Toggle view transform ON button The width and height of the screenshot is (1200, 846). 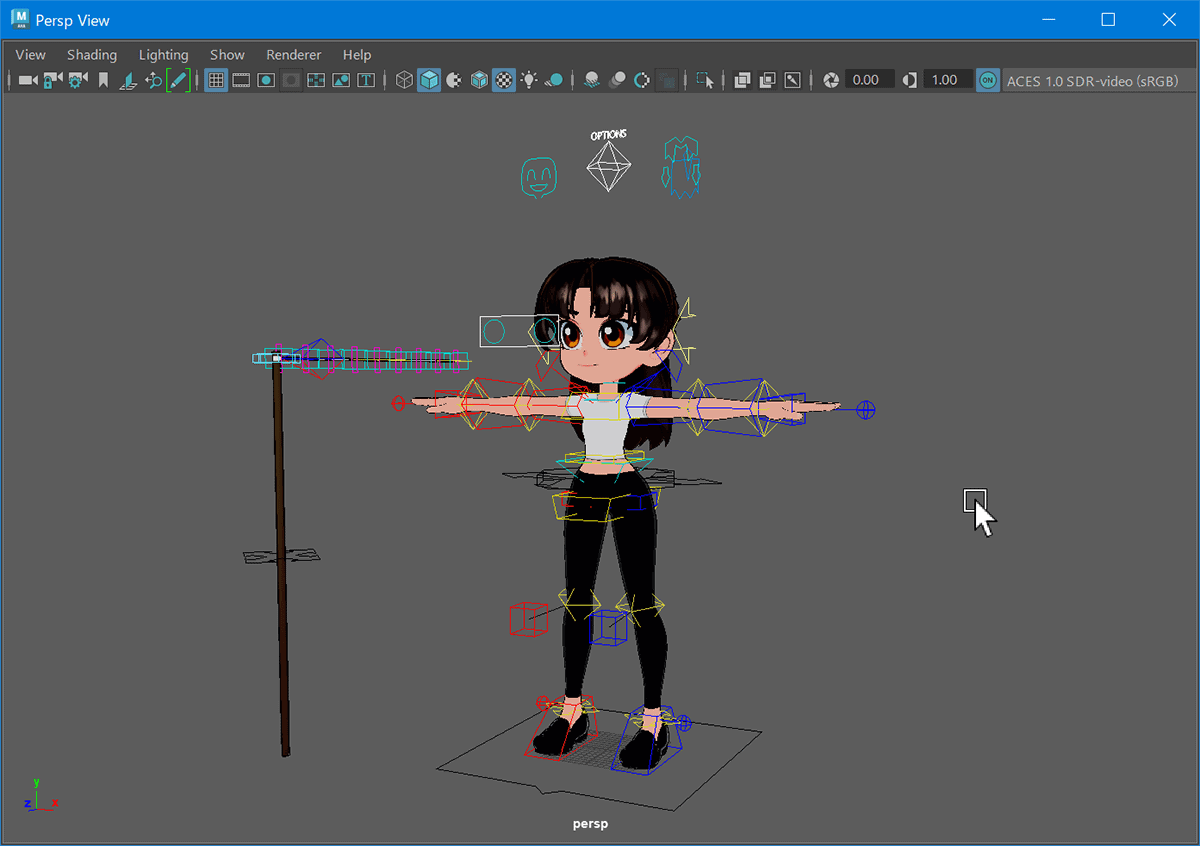[x=987, y=80]
